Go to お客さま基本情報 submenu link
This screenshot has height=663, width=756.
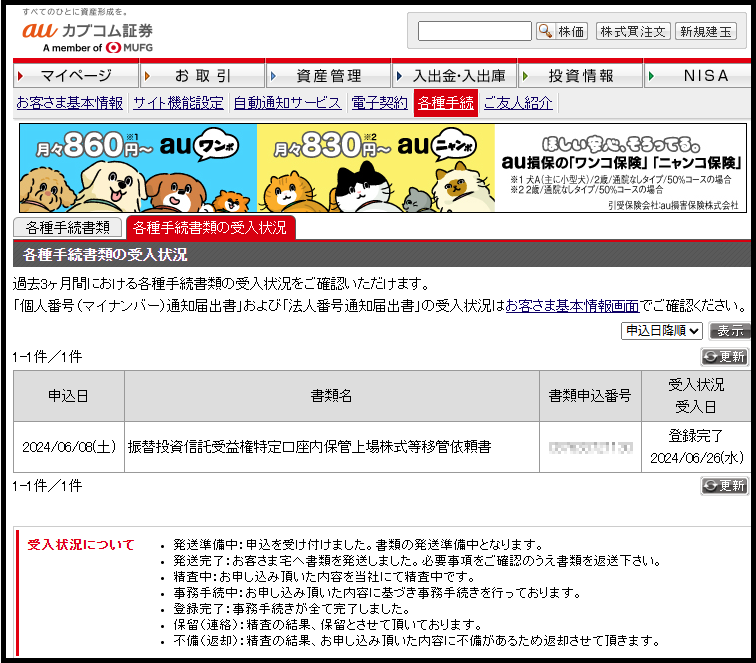pyautogui.click(x=69, y=103)
